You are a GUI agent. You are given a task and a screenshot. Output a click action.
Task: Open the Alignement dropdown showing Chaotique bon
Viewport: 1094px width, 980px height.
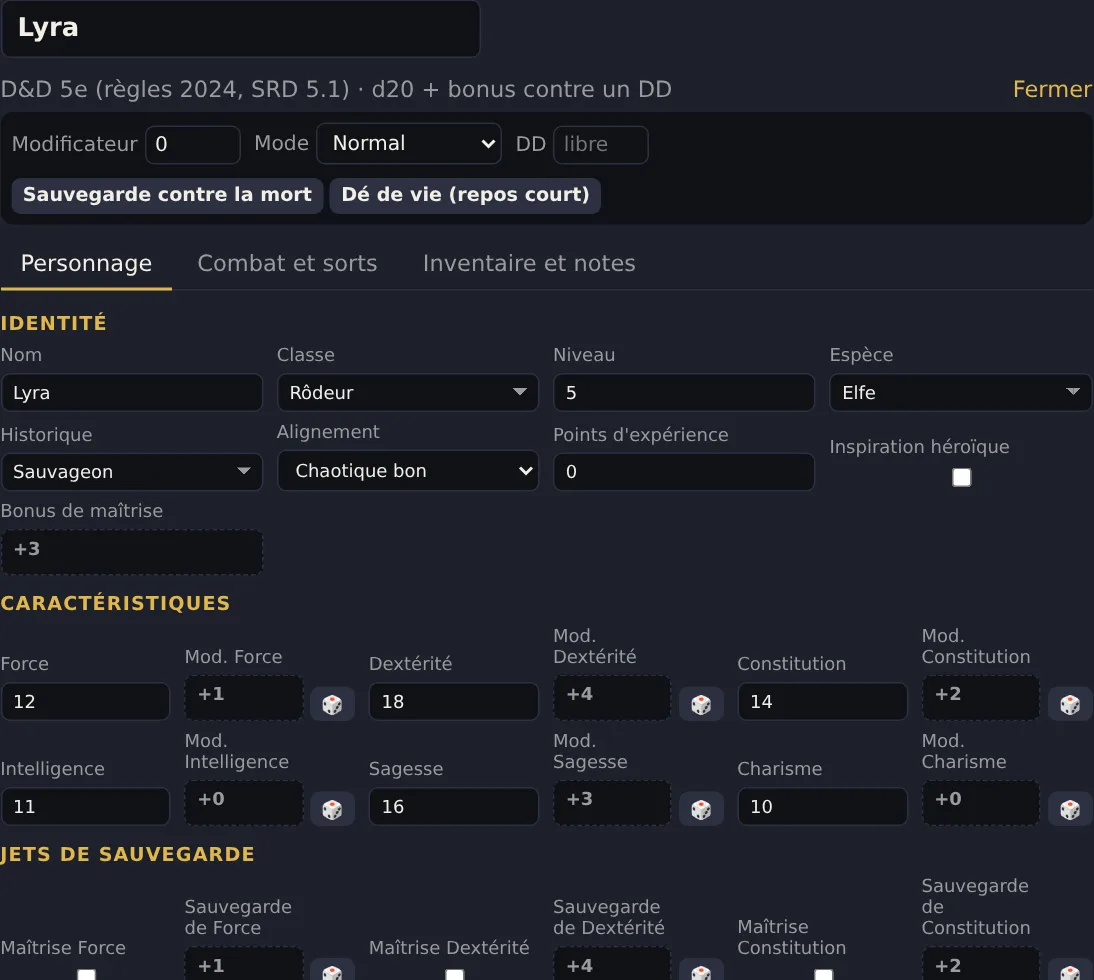click(x=408, y=471)
